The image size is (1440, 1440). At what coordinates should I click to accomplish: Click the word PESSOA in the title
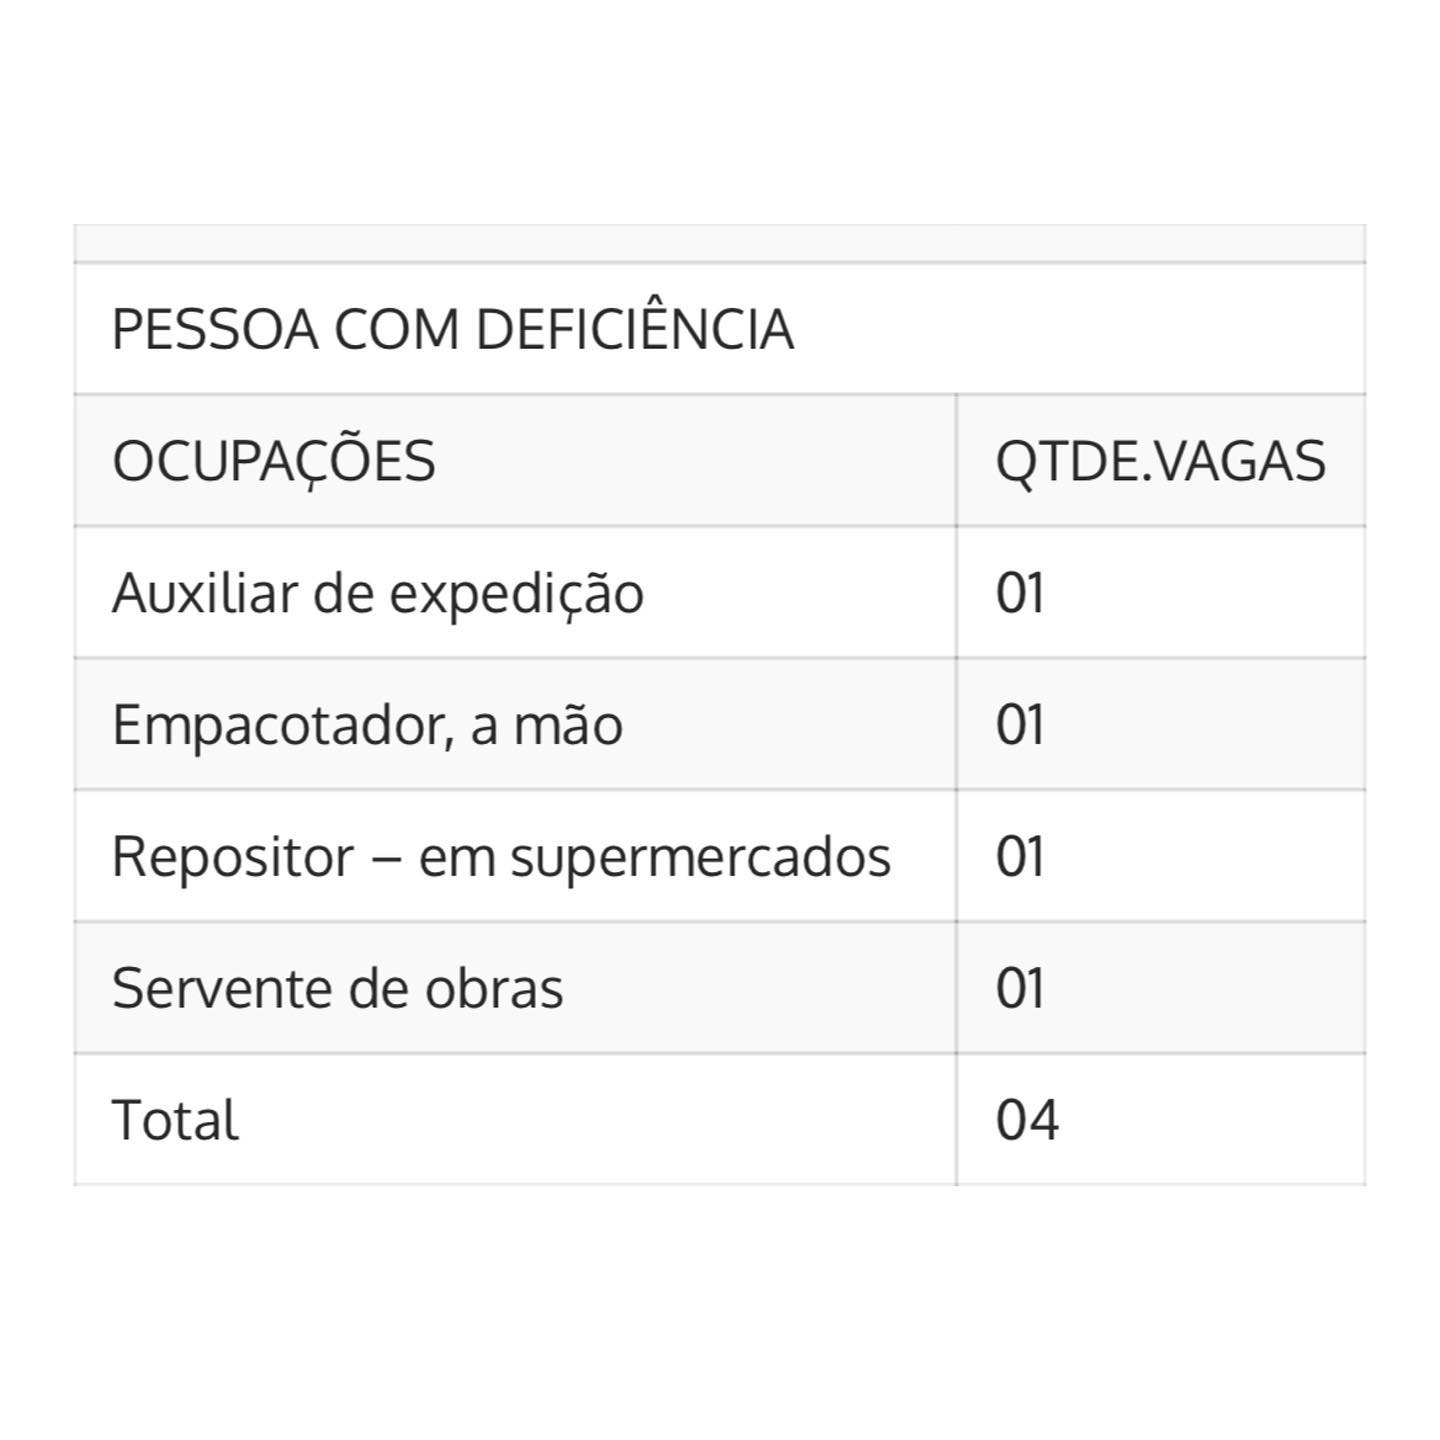tap(215, 330)
